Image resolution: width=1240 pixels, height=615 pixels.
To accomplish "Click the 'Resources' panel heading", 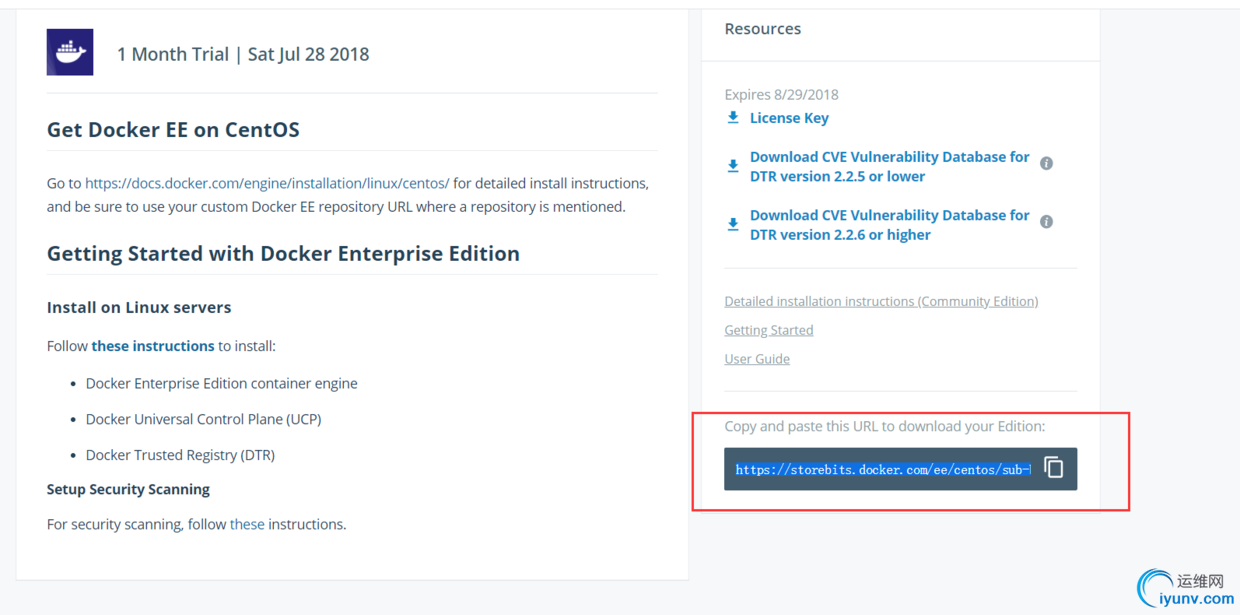I will point(763,29).
